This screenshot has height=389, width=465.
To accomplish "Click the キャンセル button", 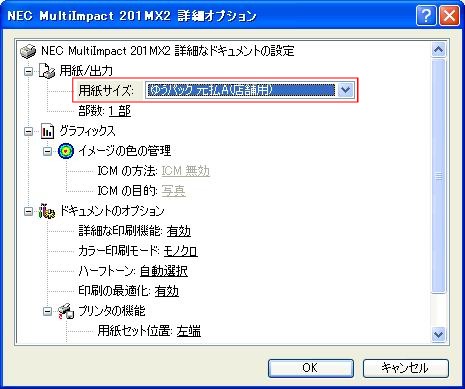I will (406, 368).
